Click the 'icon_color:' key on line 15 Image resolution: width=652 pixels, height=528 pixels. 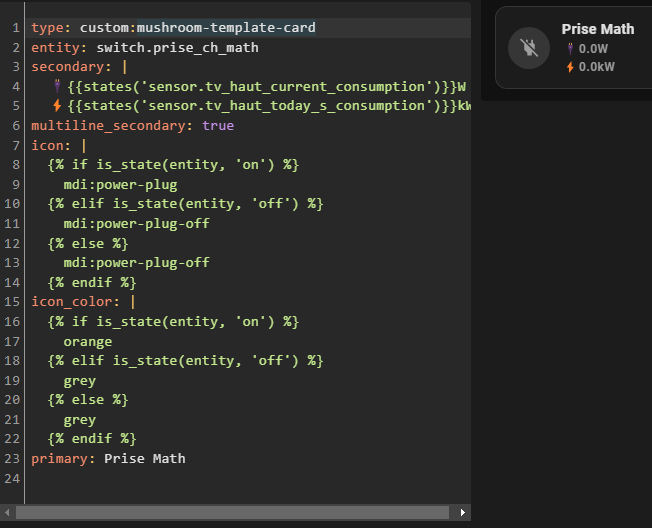[x=76, y=301]
